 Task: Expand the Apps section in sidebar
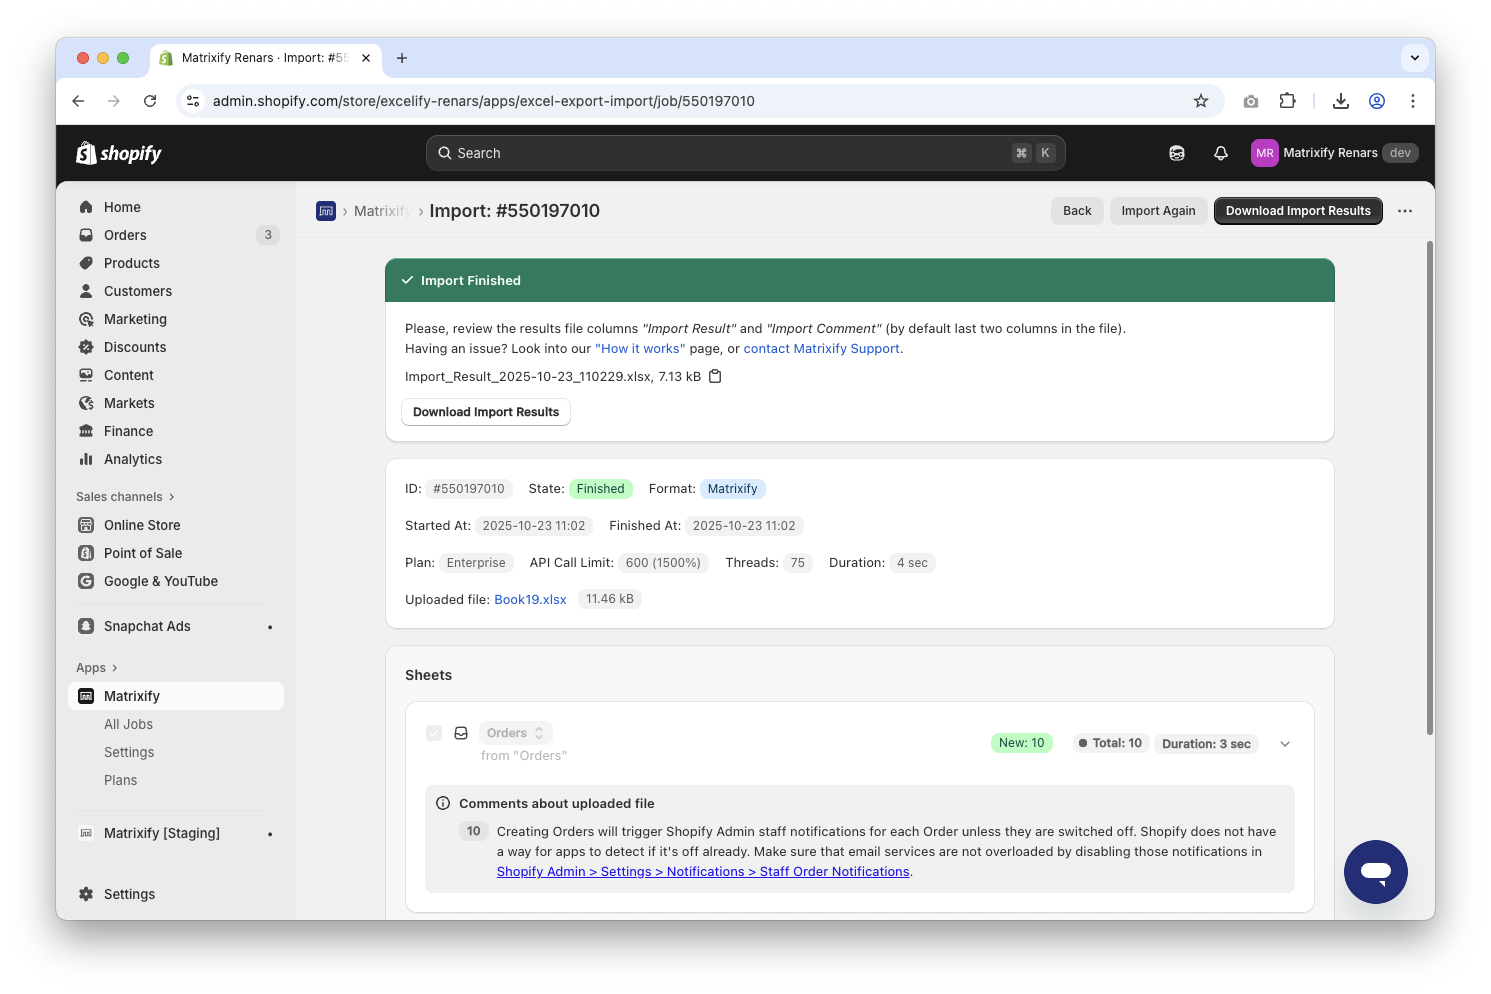click(97, 668)
